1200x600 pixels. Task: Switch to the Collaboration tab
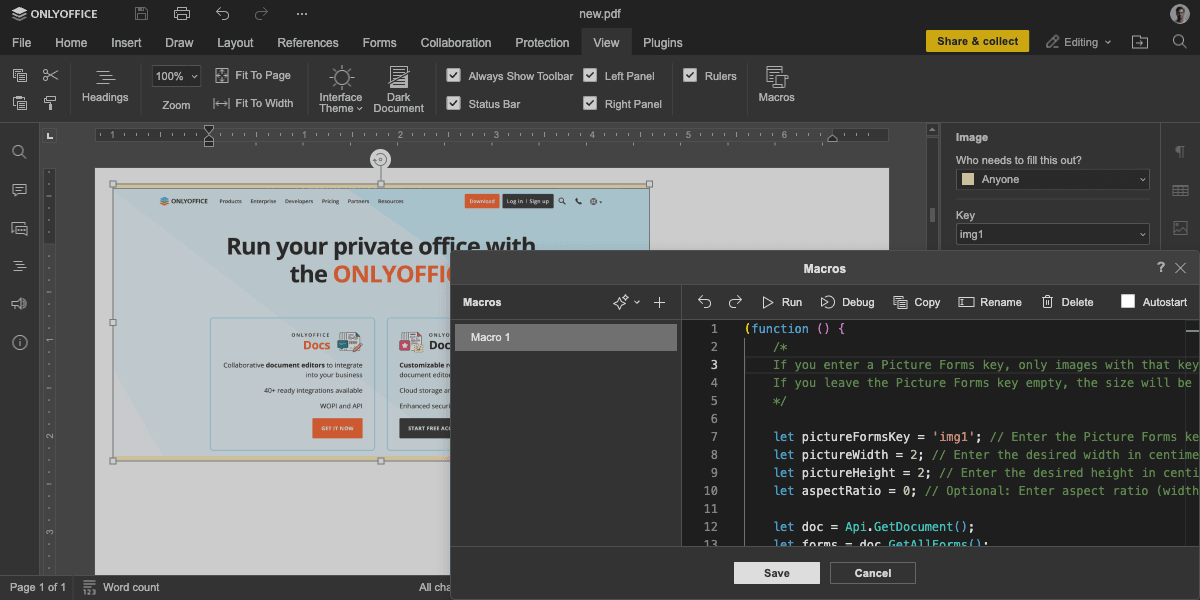(456, 42)
